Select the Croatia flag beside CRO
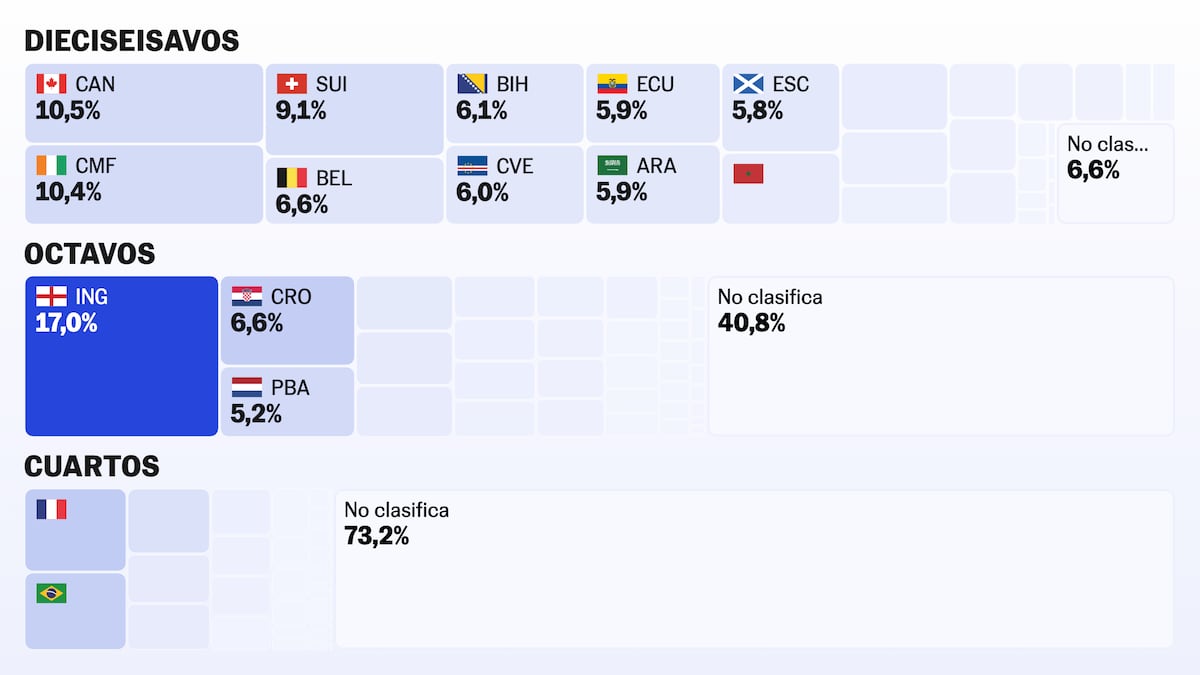 (247, 297)
